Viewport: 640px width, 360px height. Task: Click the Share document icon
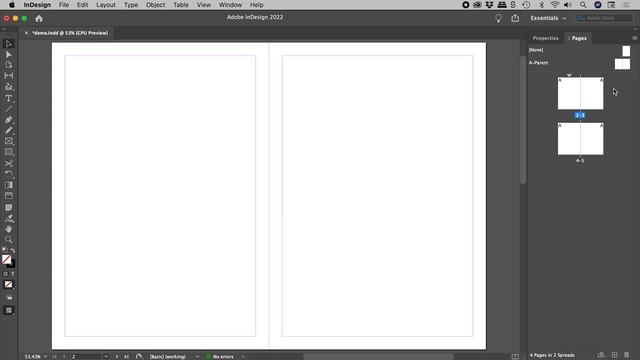coord(515,18)
